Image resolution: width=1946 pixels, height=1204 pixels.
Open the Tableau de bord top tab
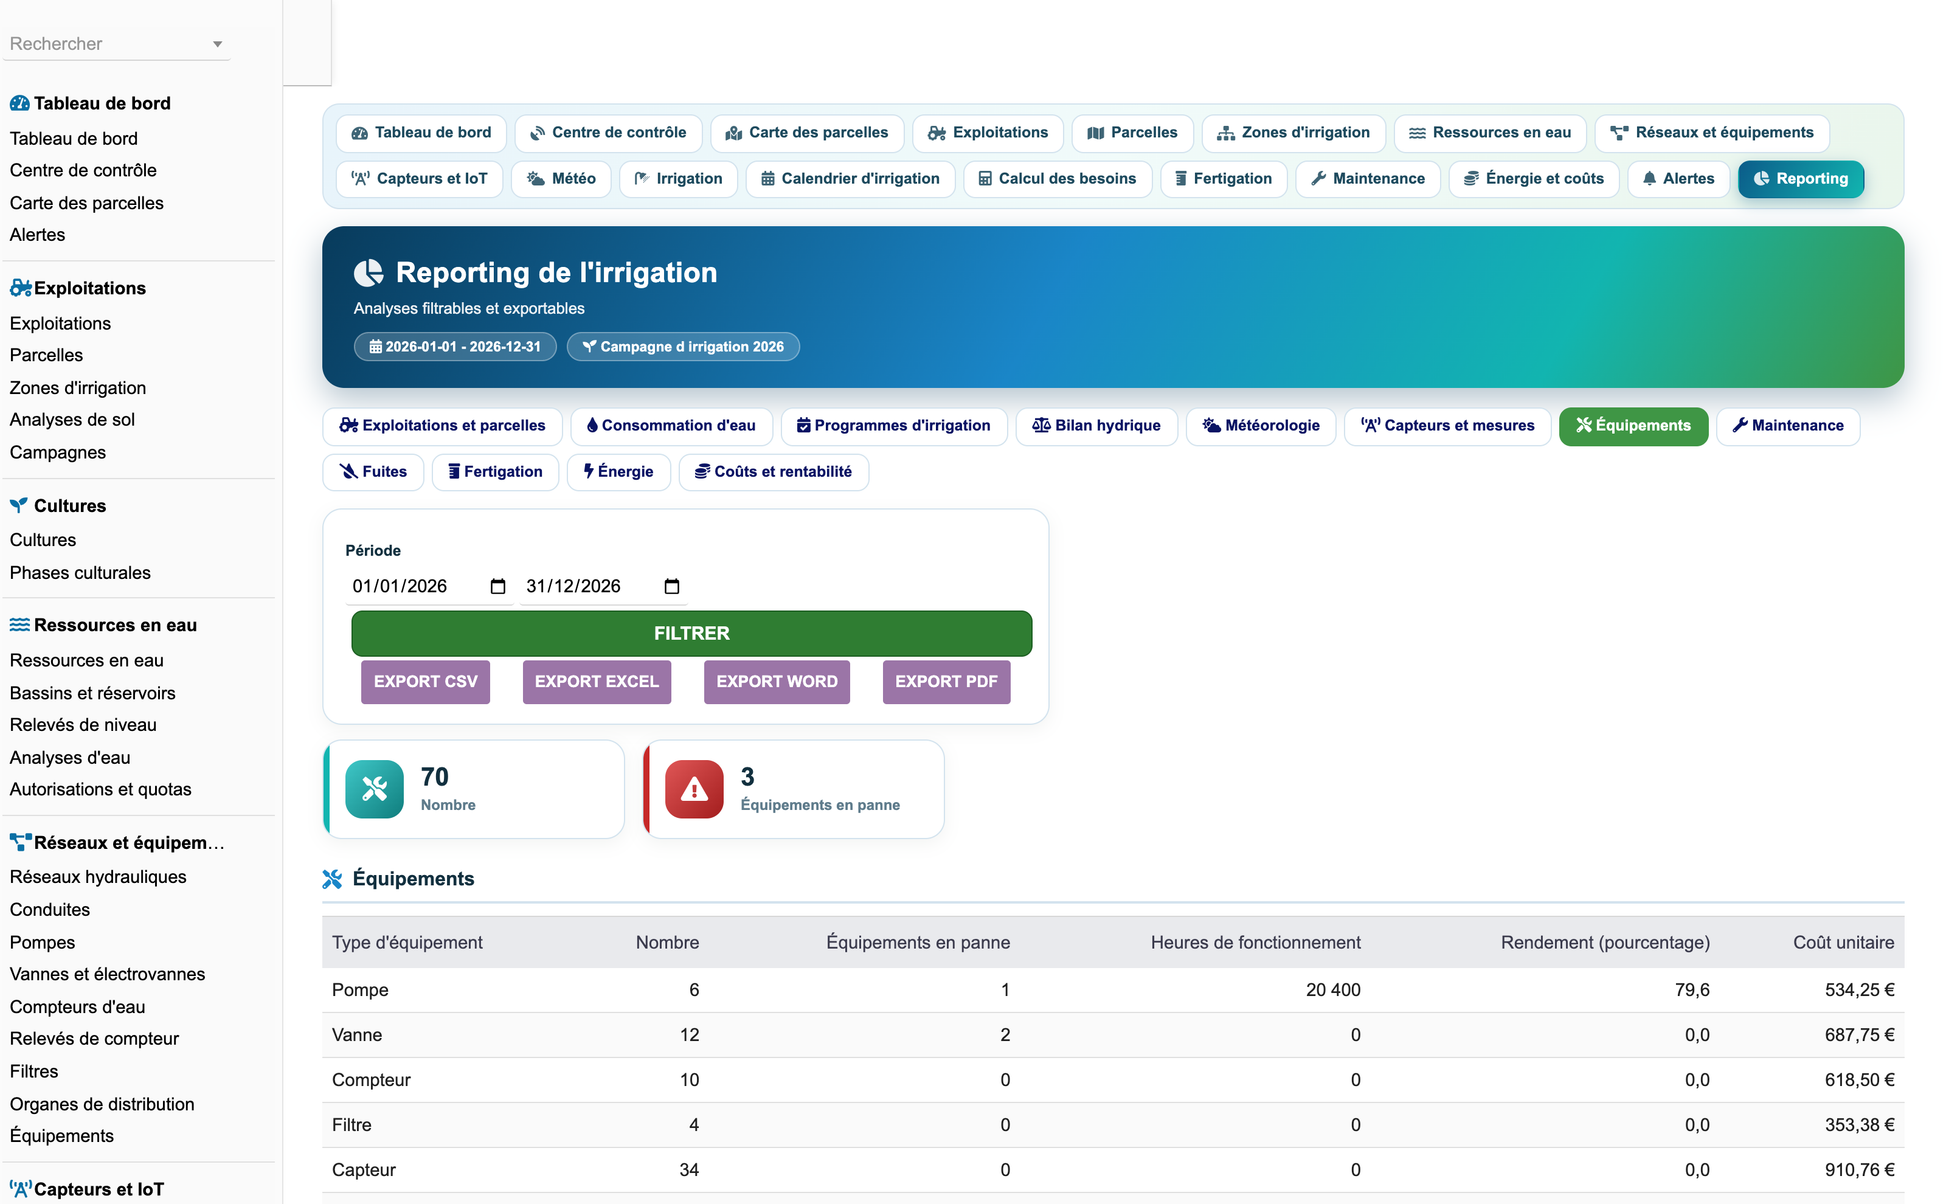click(421, 133)
